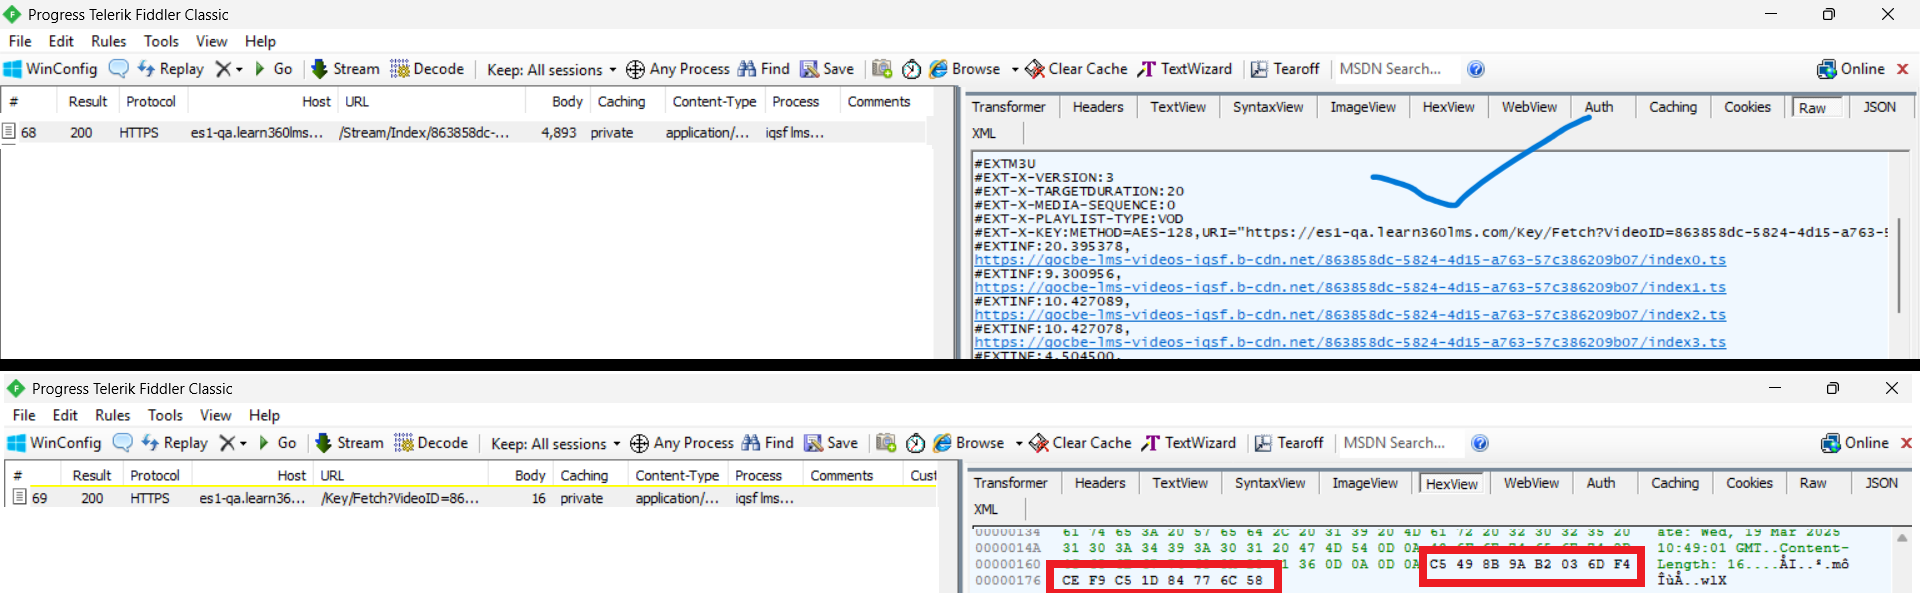Screen dimensions: 1920x593
Task: Open the WebView tab in bottom window
Action: pyautogui.click(x=1531, y=483)
